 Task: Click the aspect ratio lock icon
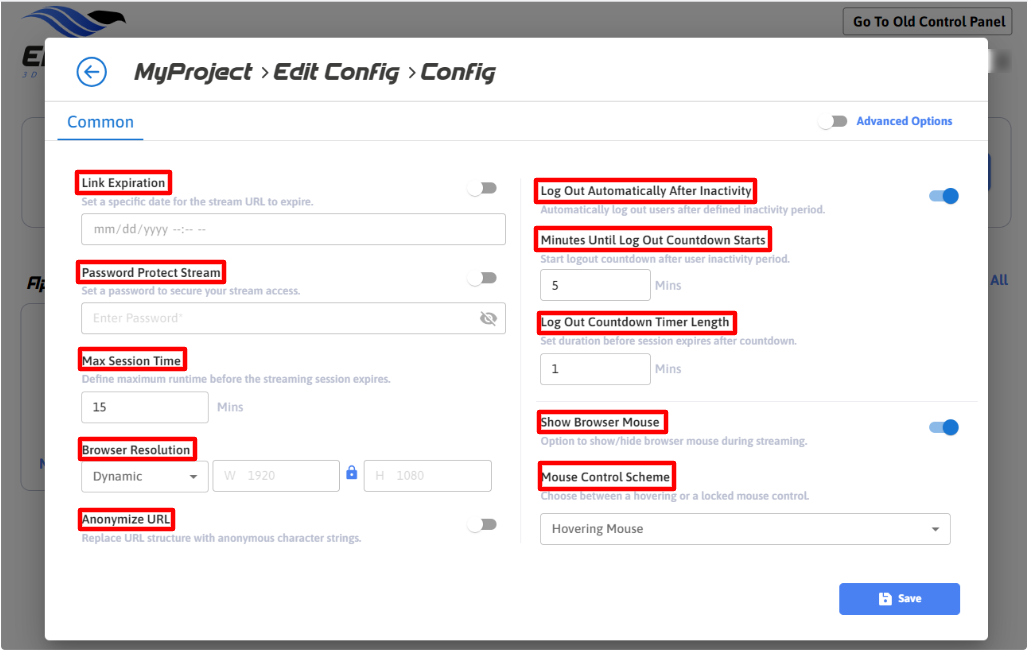[351, 474]
